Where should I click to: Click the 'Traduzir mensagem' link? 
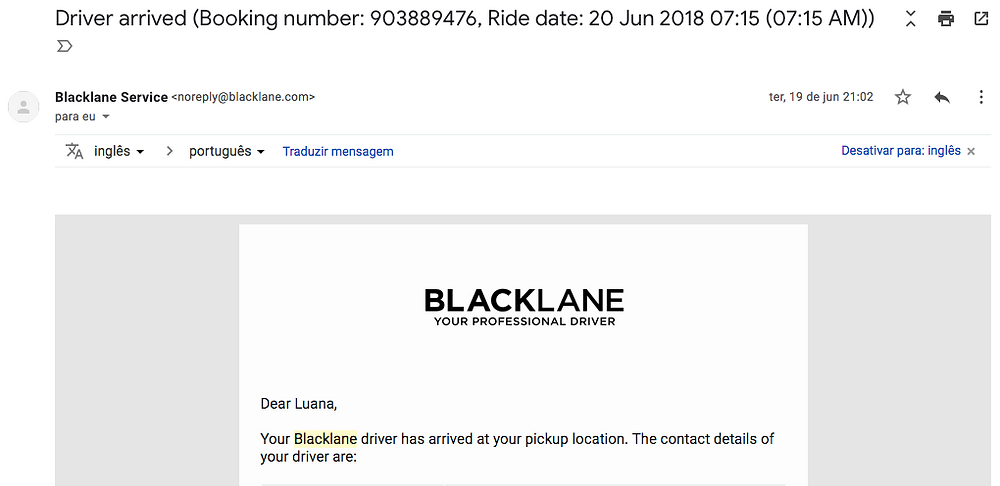338,152
